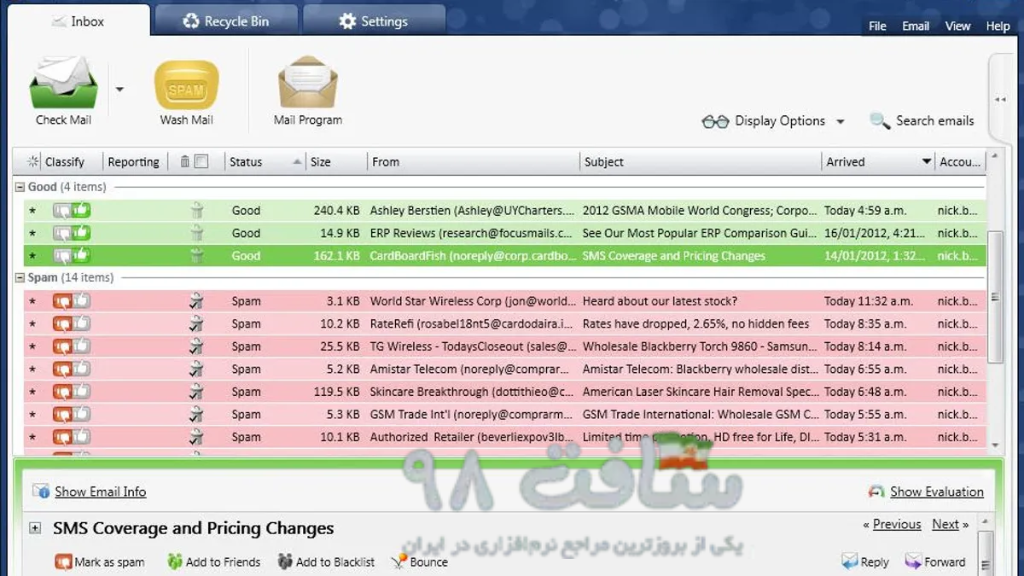This screenshot has width=1024, height=576.
Task: Click delete icon for GSM Trade Int'l email
Action: point(196,414)
